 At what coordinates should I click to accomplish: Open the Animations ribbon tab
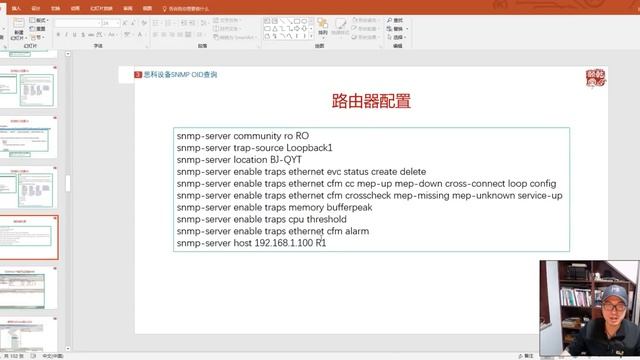pos(75,8)
